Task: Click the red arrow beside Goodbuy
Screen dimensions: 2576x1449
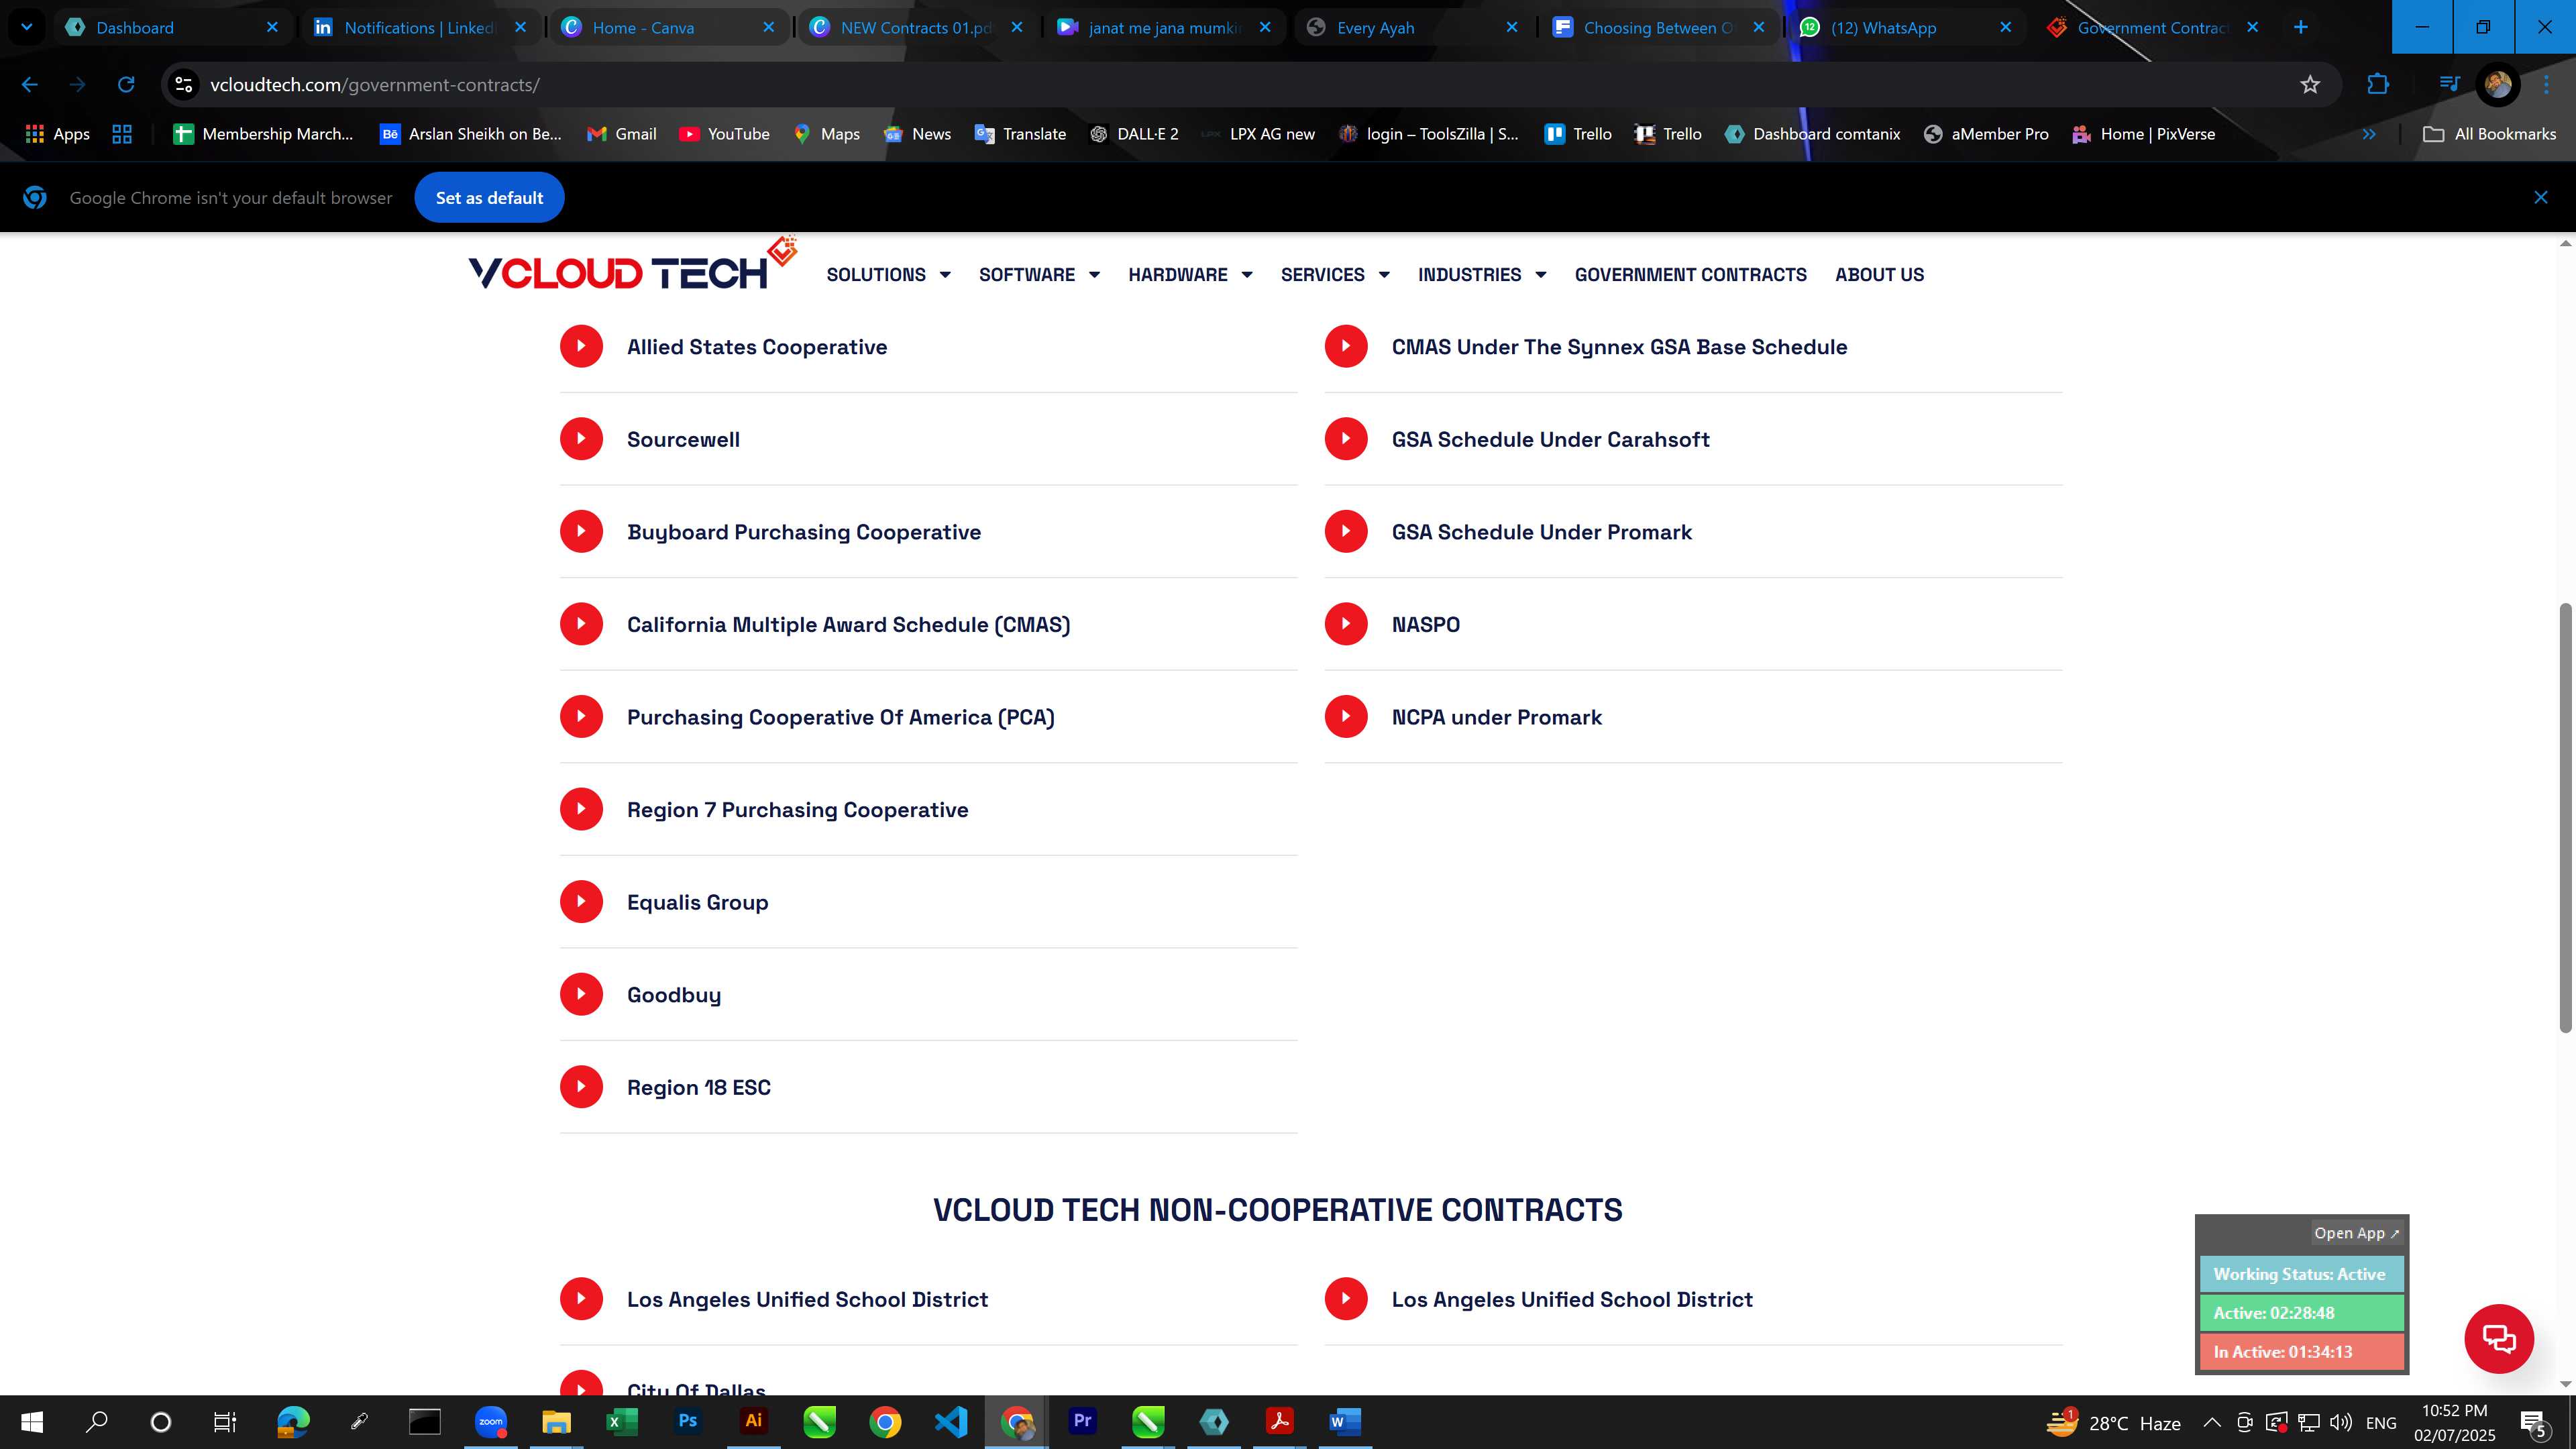Action: click(x=581, y=994)
